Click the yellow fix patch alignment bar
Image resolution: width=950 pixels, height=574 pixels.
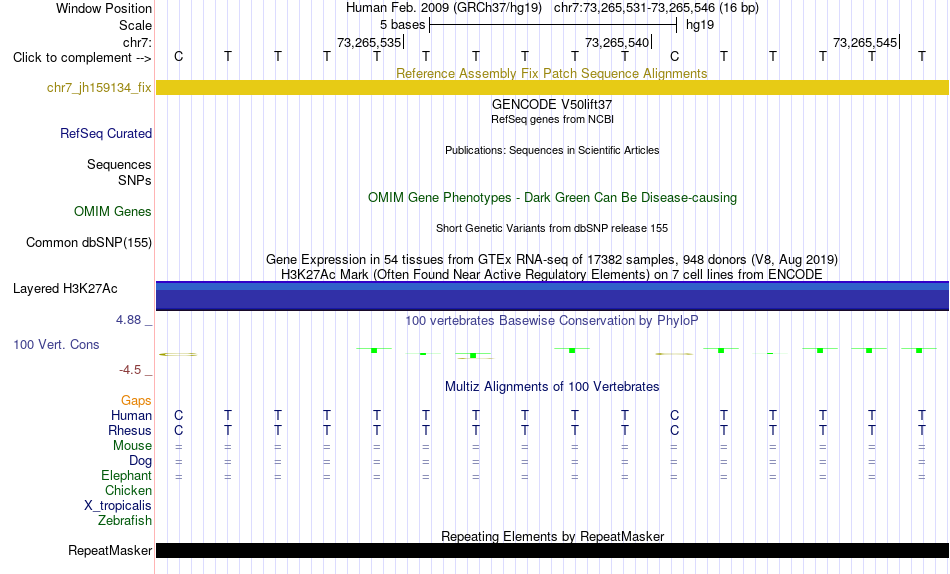(x=552, y=87)
